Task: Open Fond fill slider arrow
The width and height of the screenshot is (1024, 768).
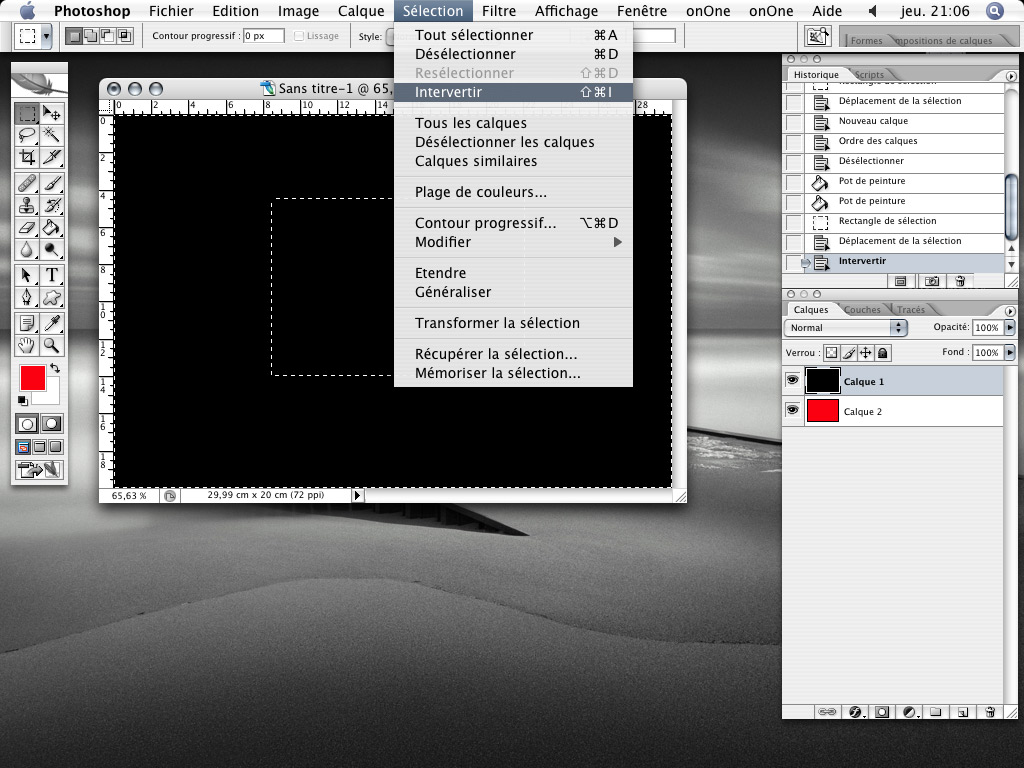Action: 1010,353
